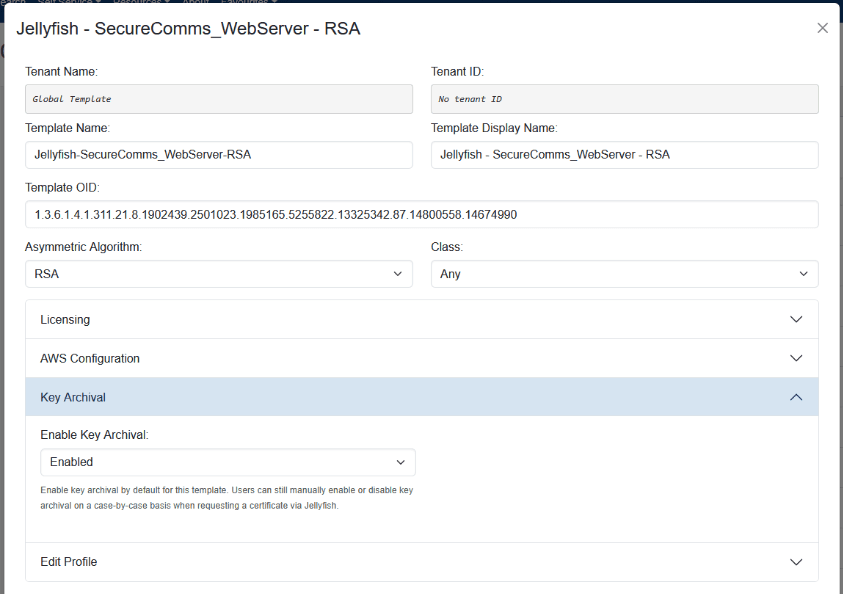This screenshot has width=843, height=594.
Task: Edit the Template Display Name input field
Action: [625, 155]
